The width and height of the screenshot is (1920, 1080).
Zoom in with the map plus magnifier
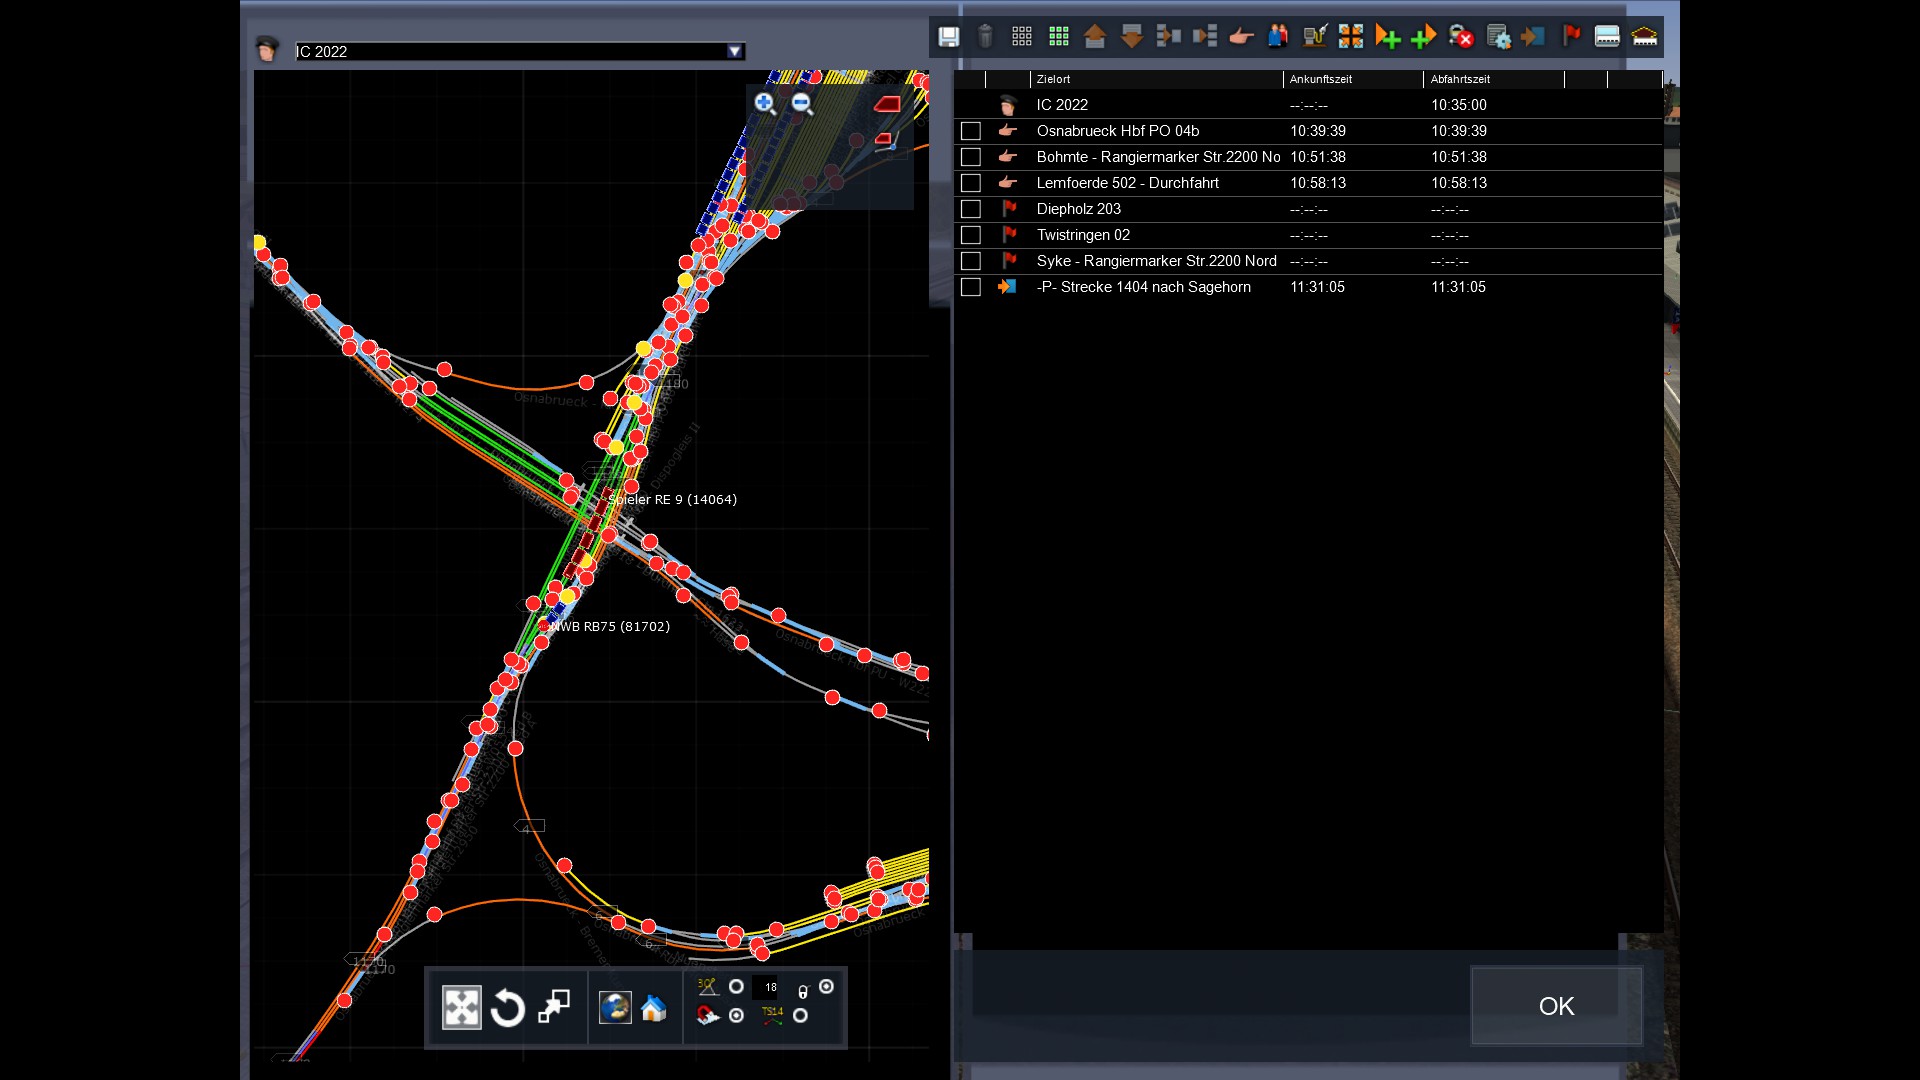[765, 103]
